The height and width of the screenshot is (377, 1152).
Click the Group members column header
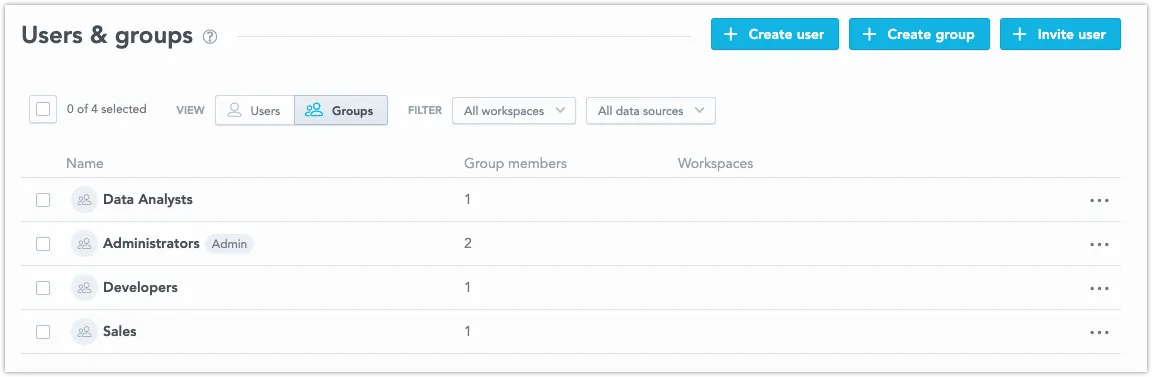[x=515, y=163]
